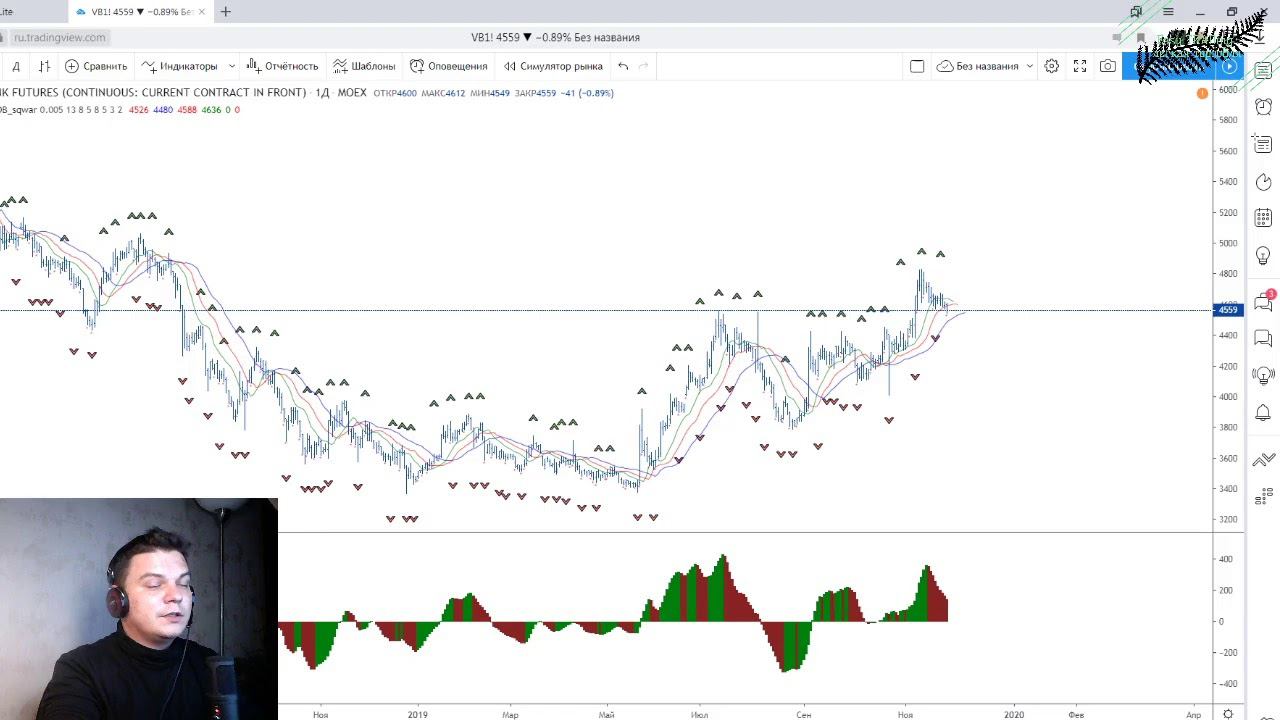Click the 2019 label on time axis
The image size is (1280, 720).
(418, 714)
